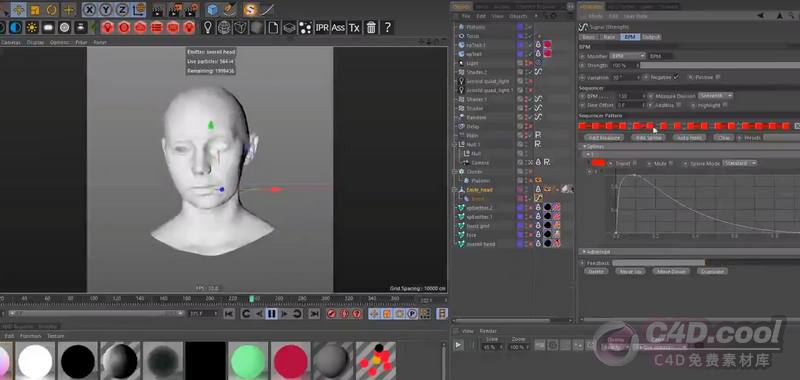The image size is (800, 380).
Task: Open the Measure Division dropdown
Action: pyautogui.click(x=715, y=95)
